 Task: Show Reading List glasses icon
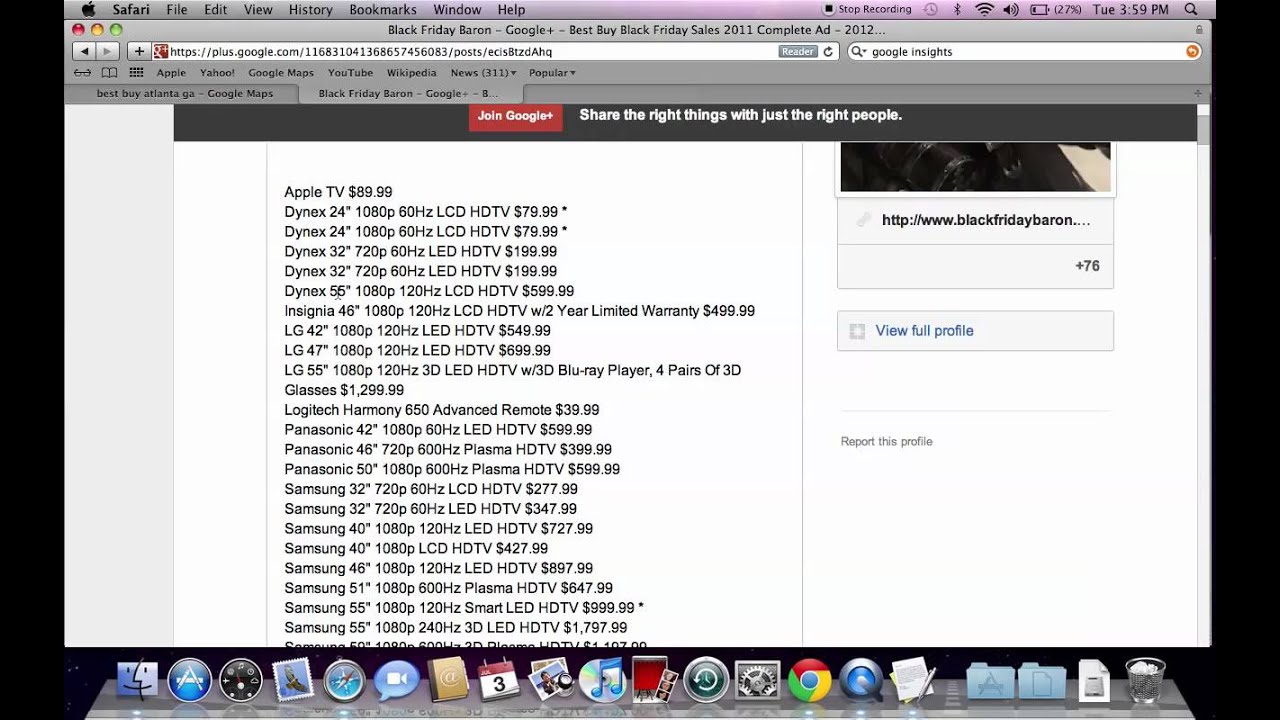pos(83,72)
